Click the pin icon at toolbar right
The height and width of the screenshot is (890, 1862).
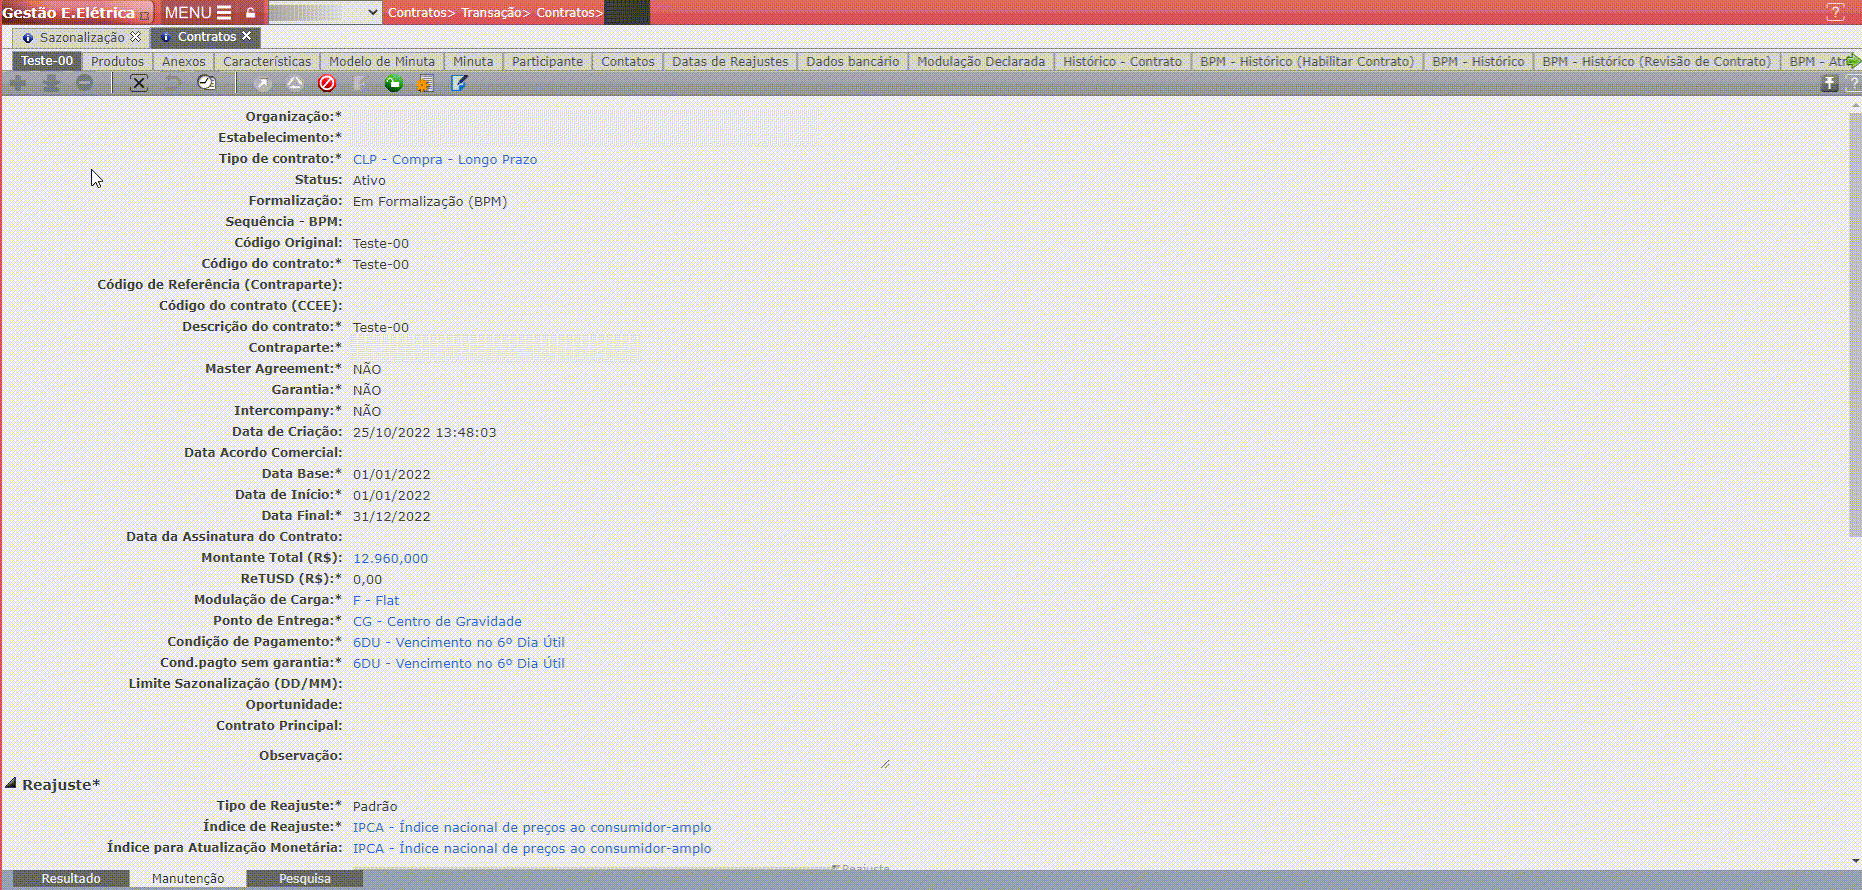1829,84
